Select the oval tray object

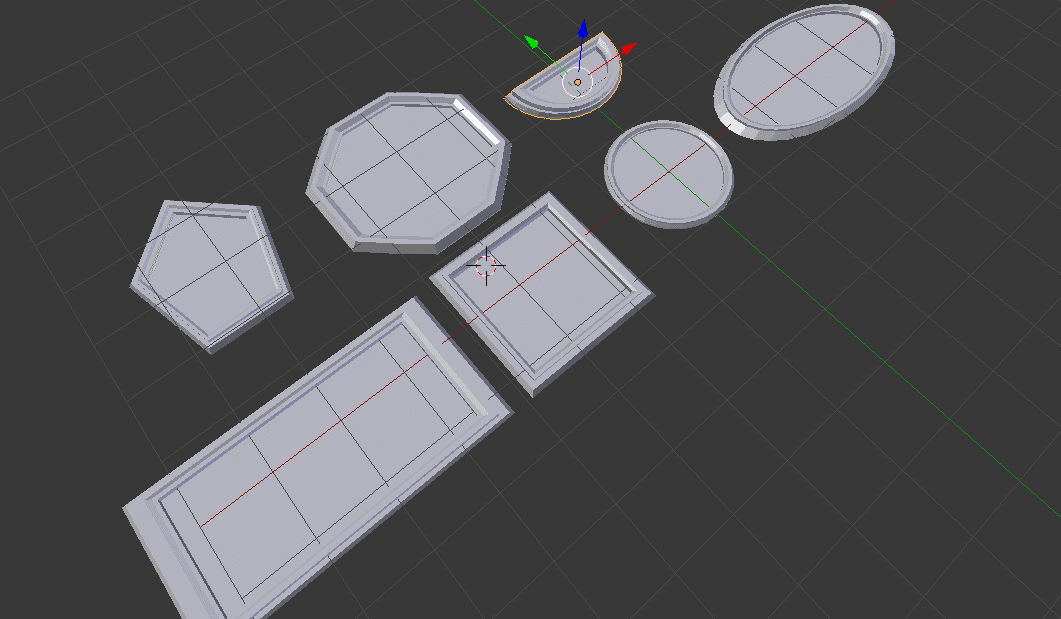(805, 72)
